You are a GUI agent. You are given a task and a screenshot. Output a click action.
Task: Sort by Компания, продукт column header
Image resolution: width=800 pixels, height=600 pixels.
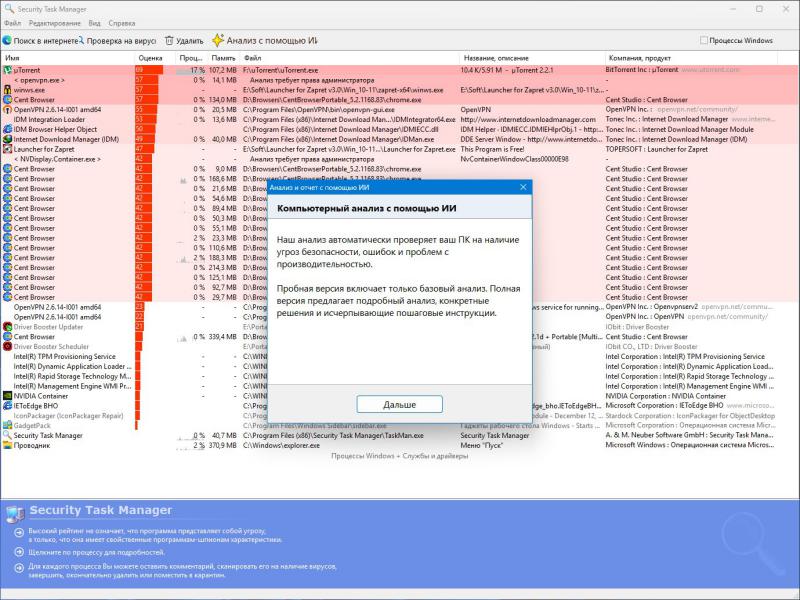640,58
